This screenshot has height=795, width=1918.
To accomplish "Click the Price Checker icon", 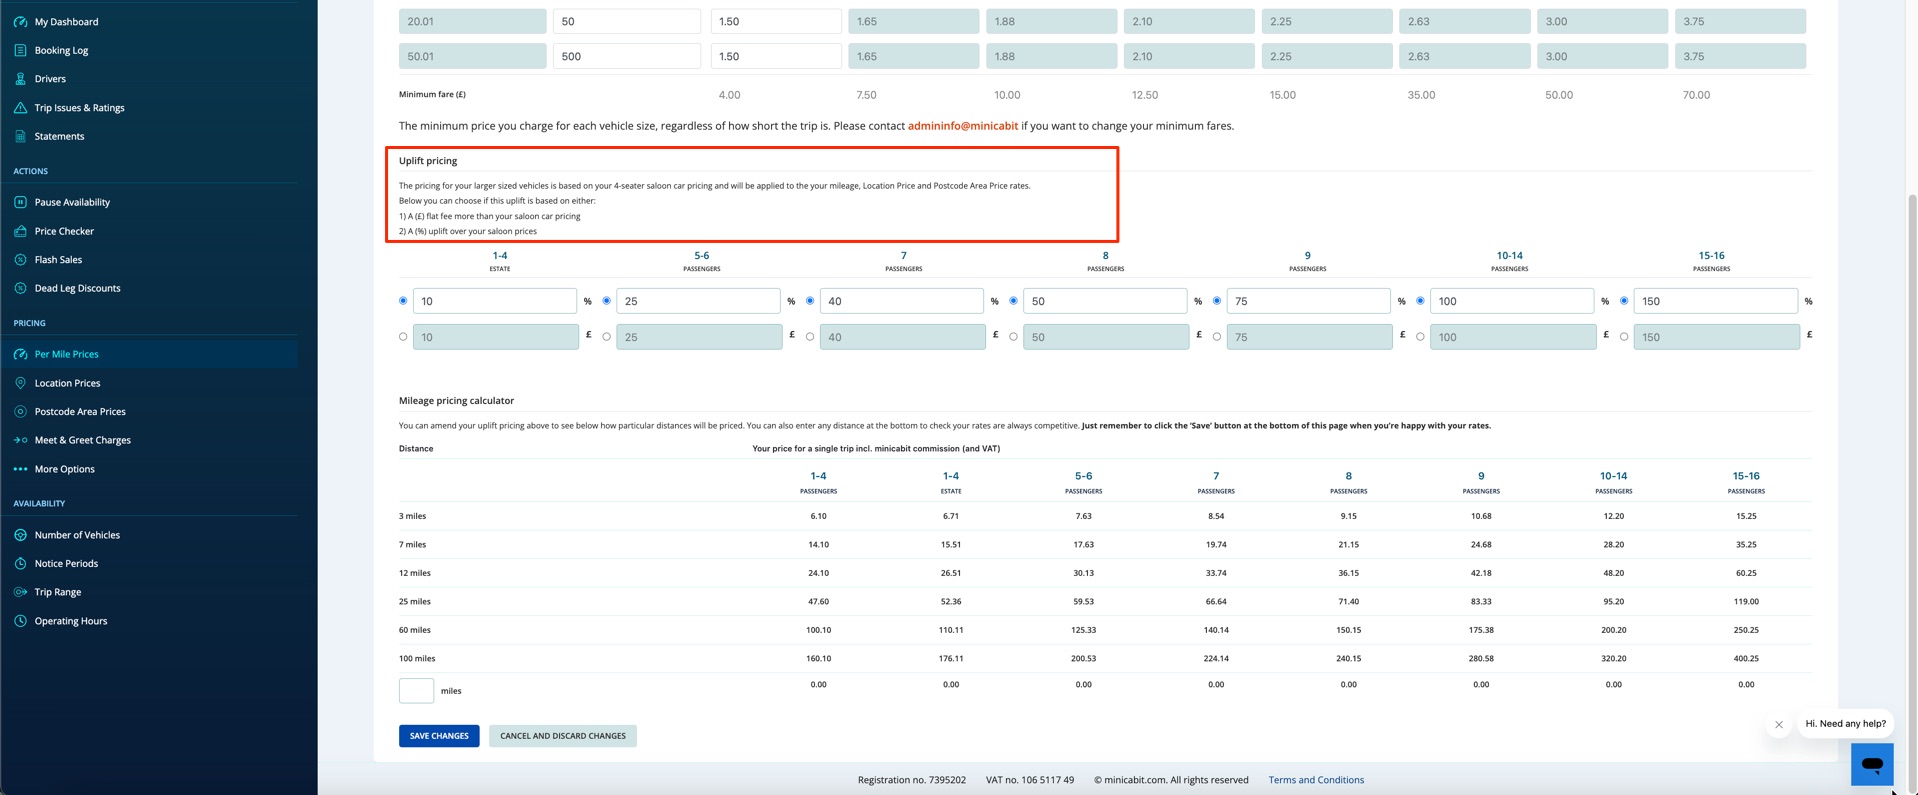I will click(20, 231).
